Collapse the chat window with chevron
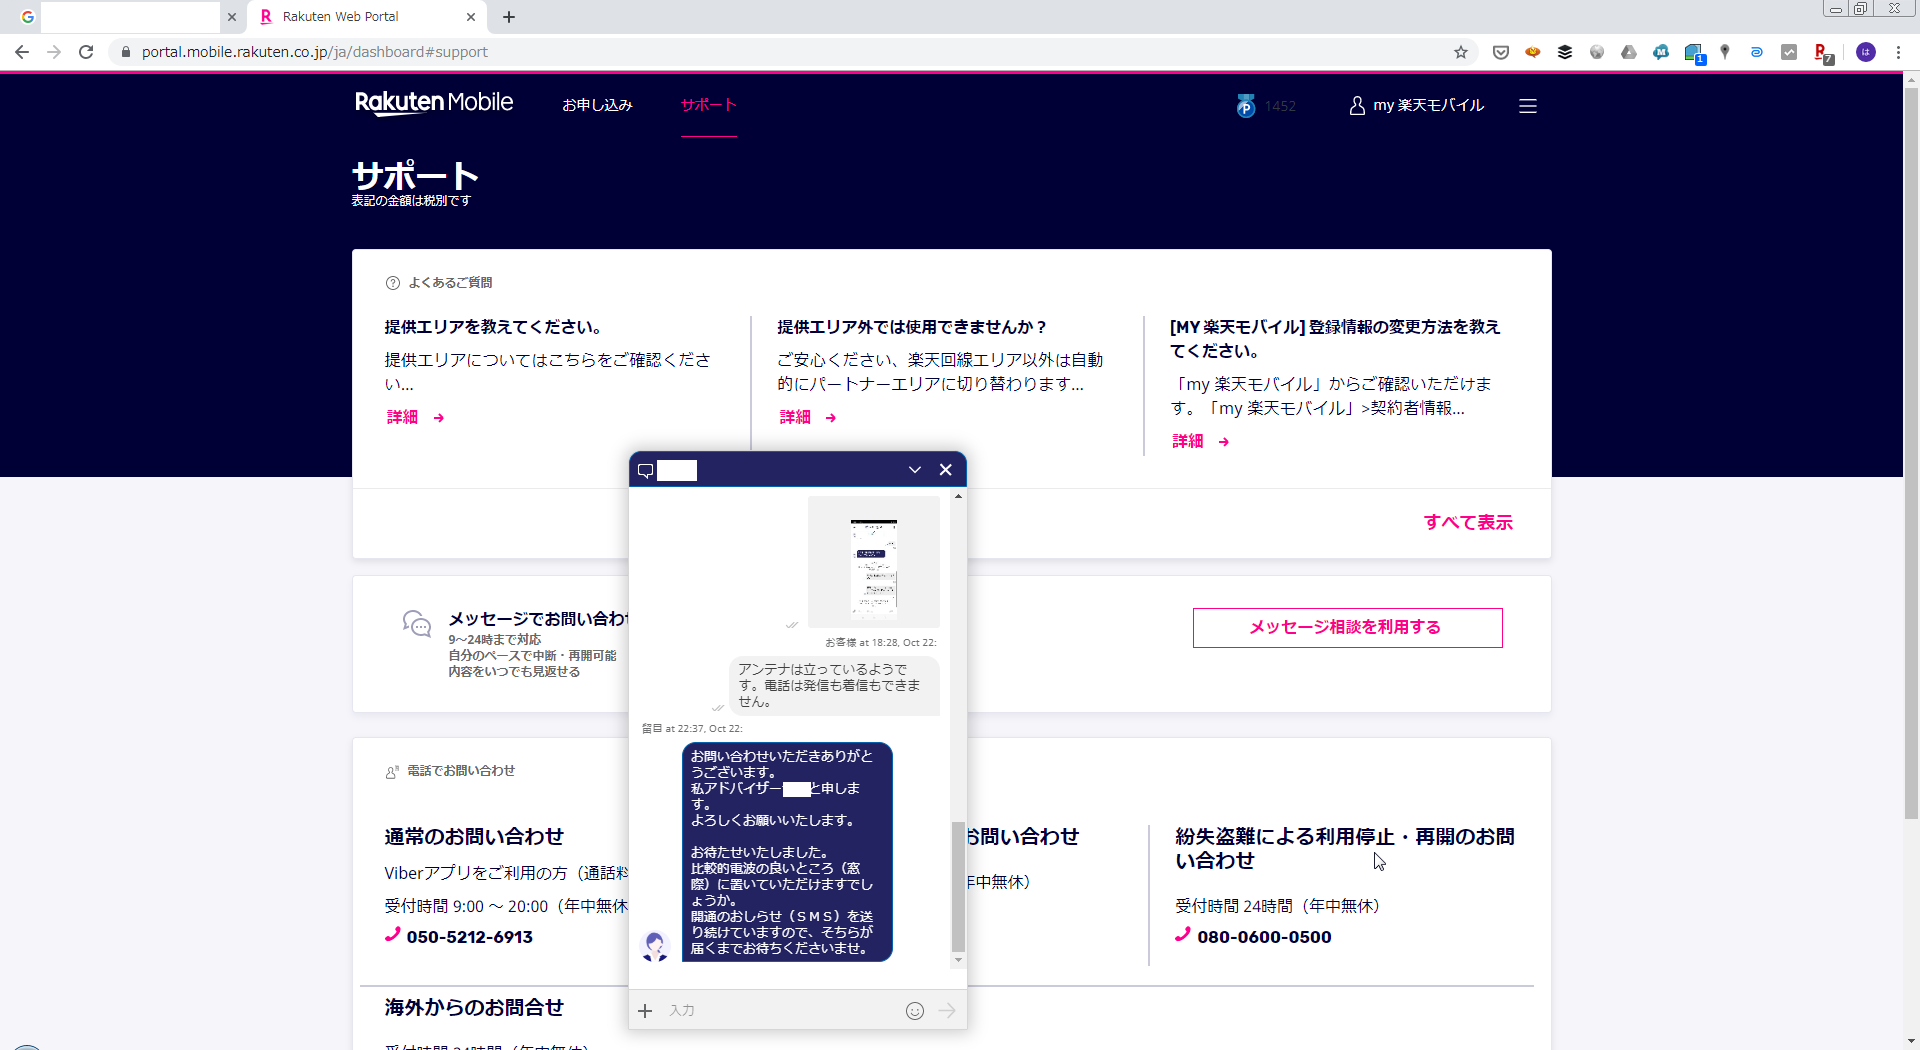 tap(914, 470)
